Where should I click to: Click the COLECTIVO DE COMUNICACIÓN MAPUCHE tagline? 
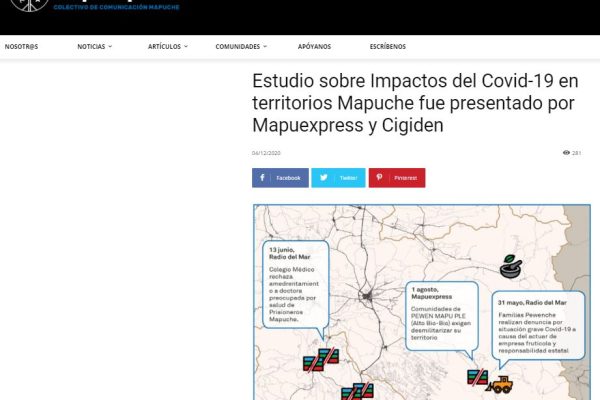click(116, 7)
